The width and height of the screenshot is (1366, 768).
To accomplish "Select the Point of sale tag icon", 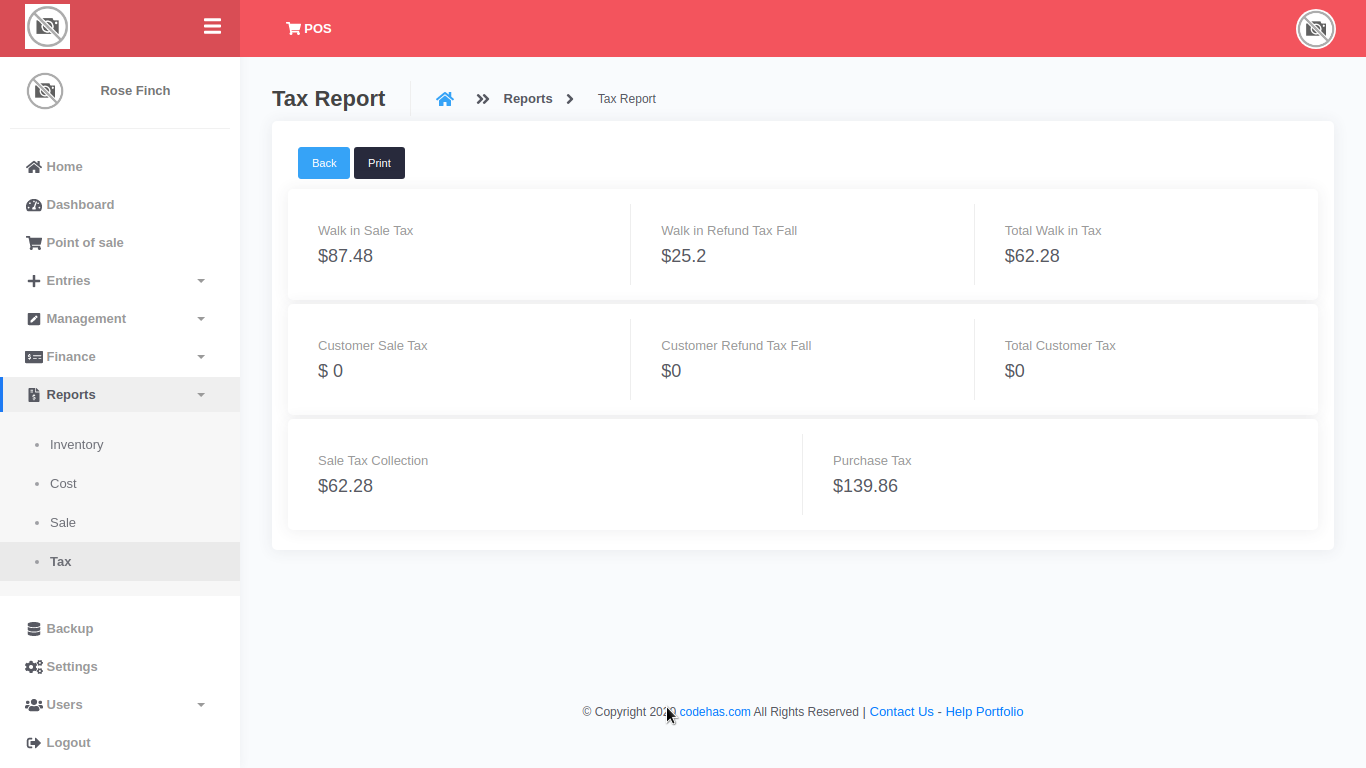I will pyautogui.click(x=34, y=242).
